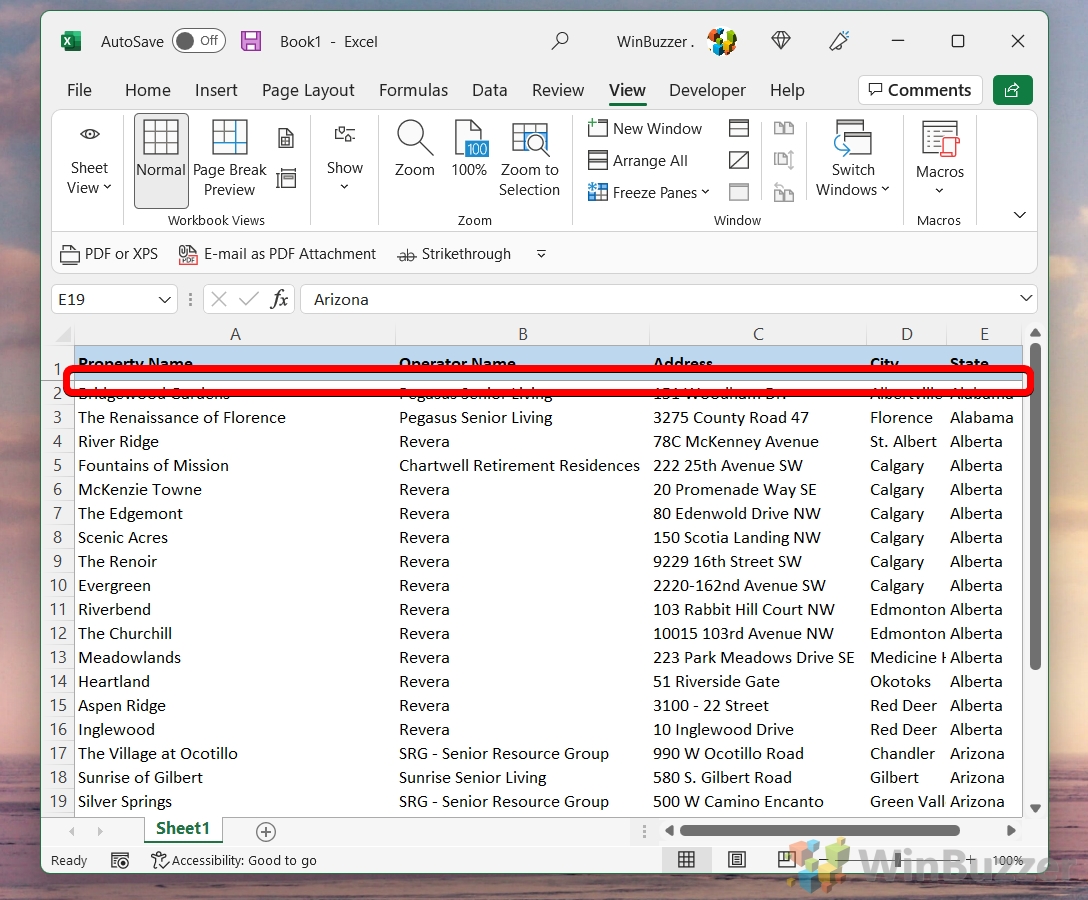
Task: Enable Strikethrough formatting
Action: click(453, 254)
